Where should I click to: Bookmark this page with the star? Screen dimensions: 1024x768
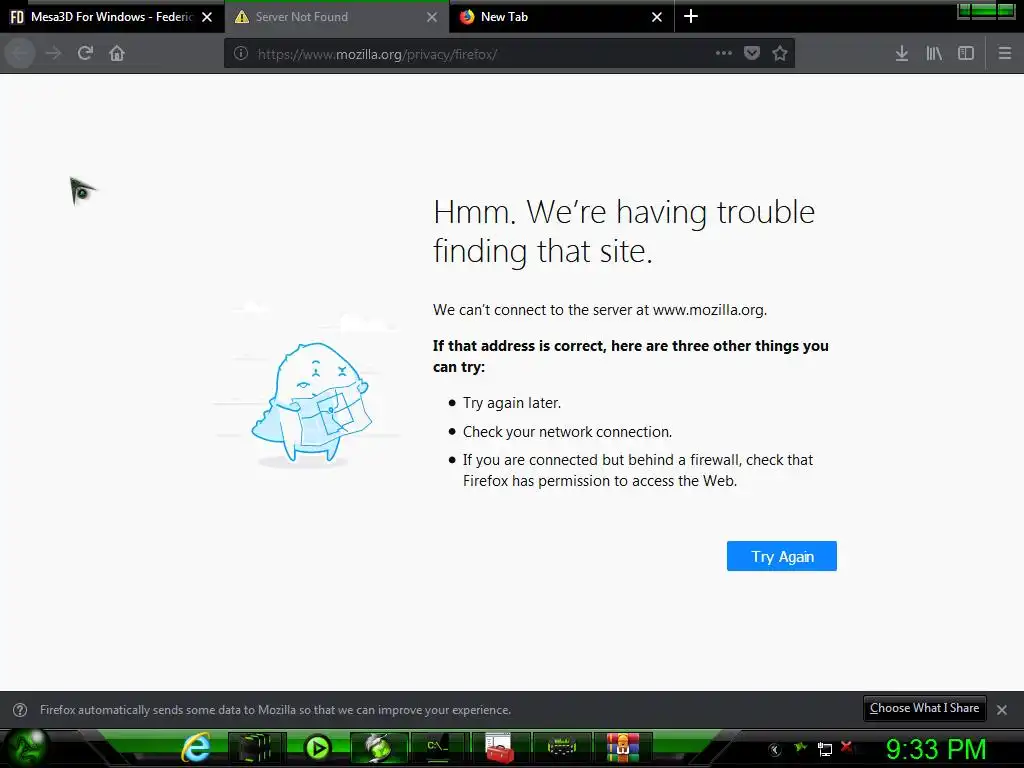pyautogui.click(x=780, y=53)
